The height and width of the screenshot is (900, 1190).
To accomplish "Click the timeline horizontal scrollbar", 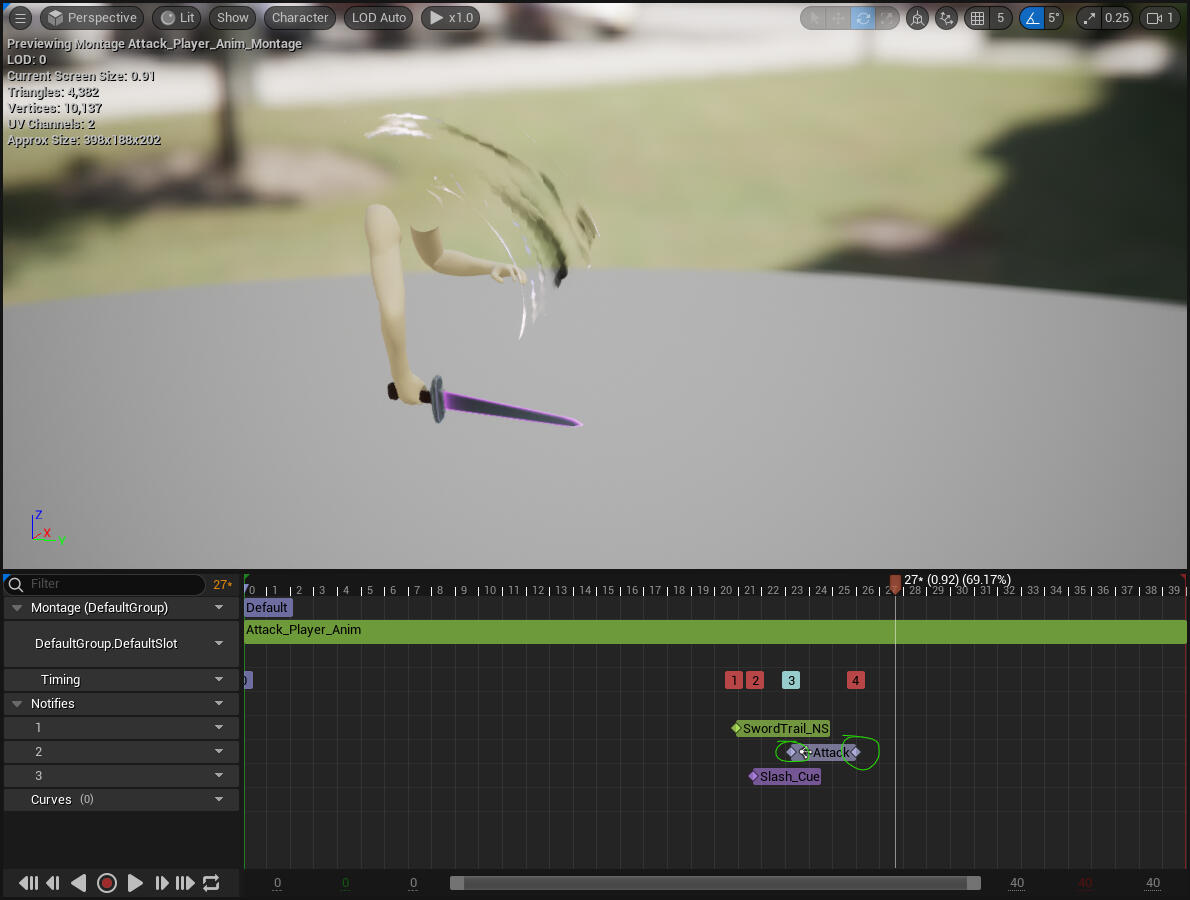I will click(714, 883).
